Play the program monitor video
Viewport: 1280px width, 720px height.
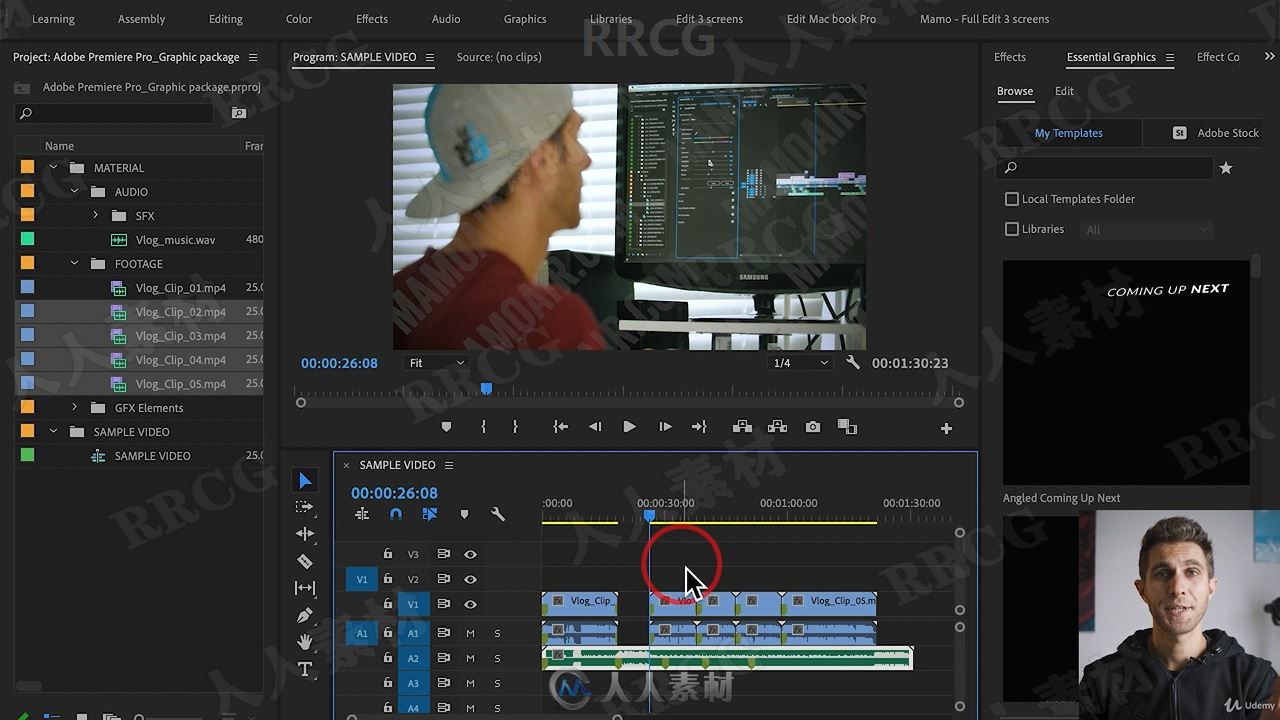pos(629,427)
